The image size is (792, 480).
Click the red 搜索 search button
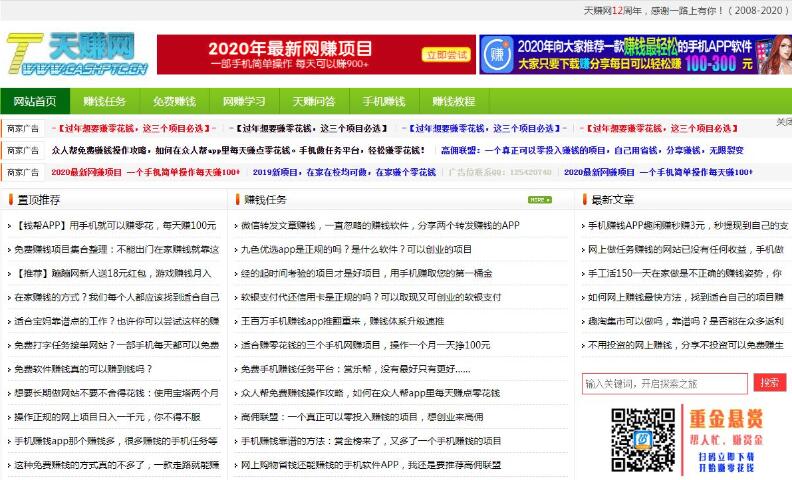click(770, 382)
